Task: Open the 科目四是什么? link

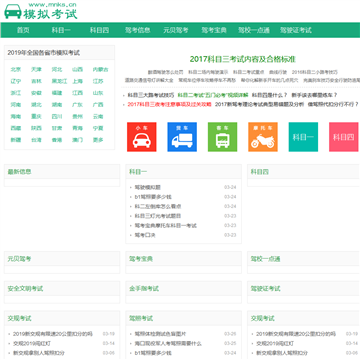Action: click(269, 95)
